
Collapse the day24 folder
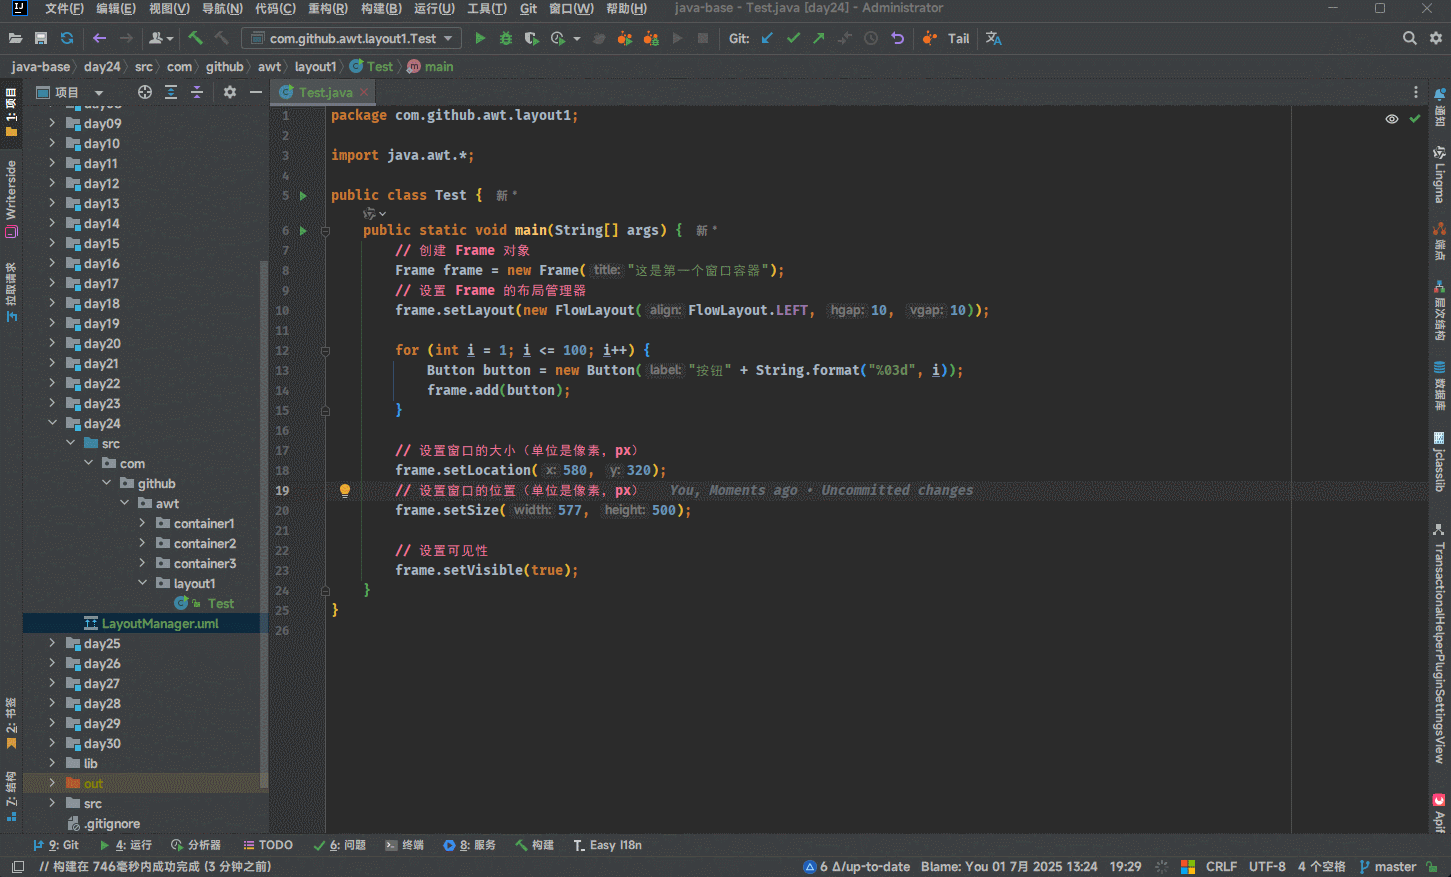[x=52, y=423]
